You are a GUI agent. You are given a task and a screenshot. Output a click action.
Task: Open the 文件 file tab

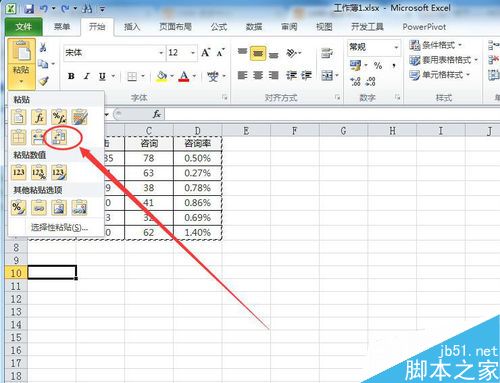[24, 27]
